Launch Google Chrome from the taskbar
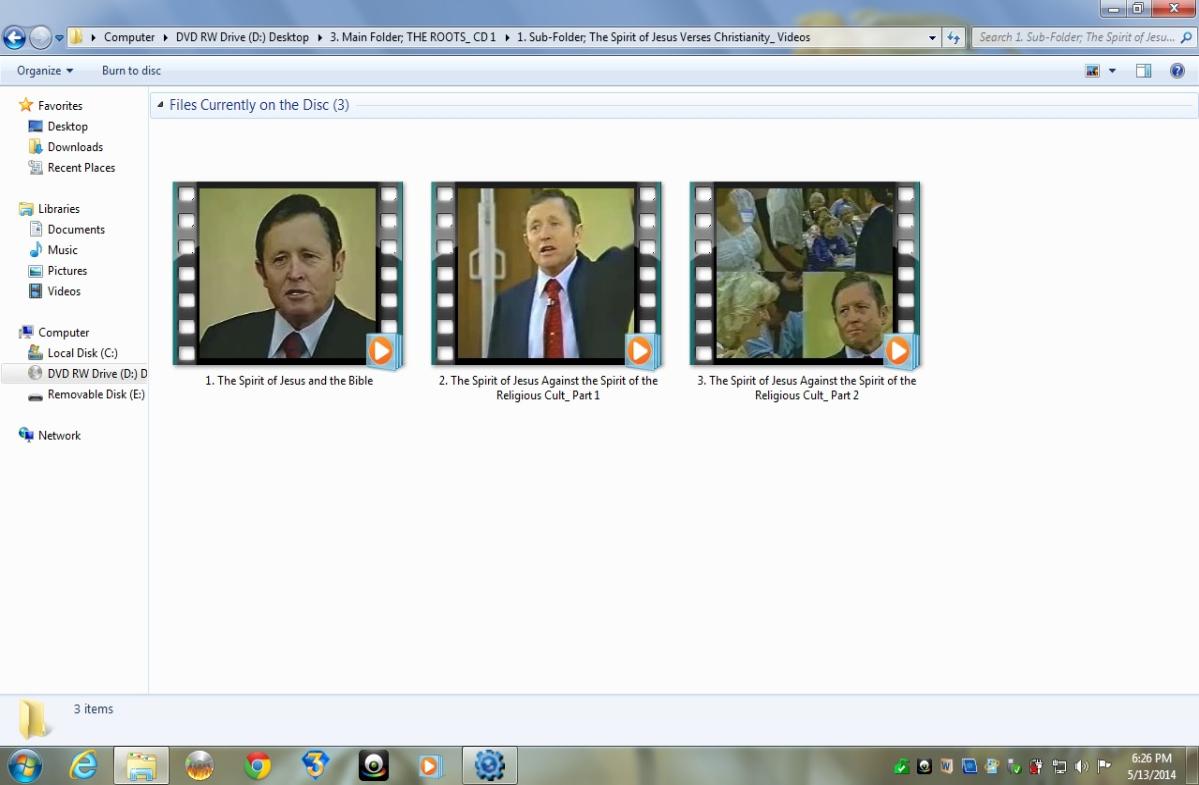1199x785 pixels. [x=257, y=766]
